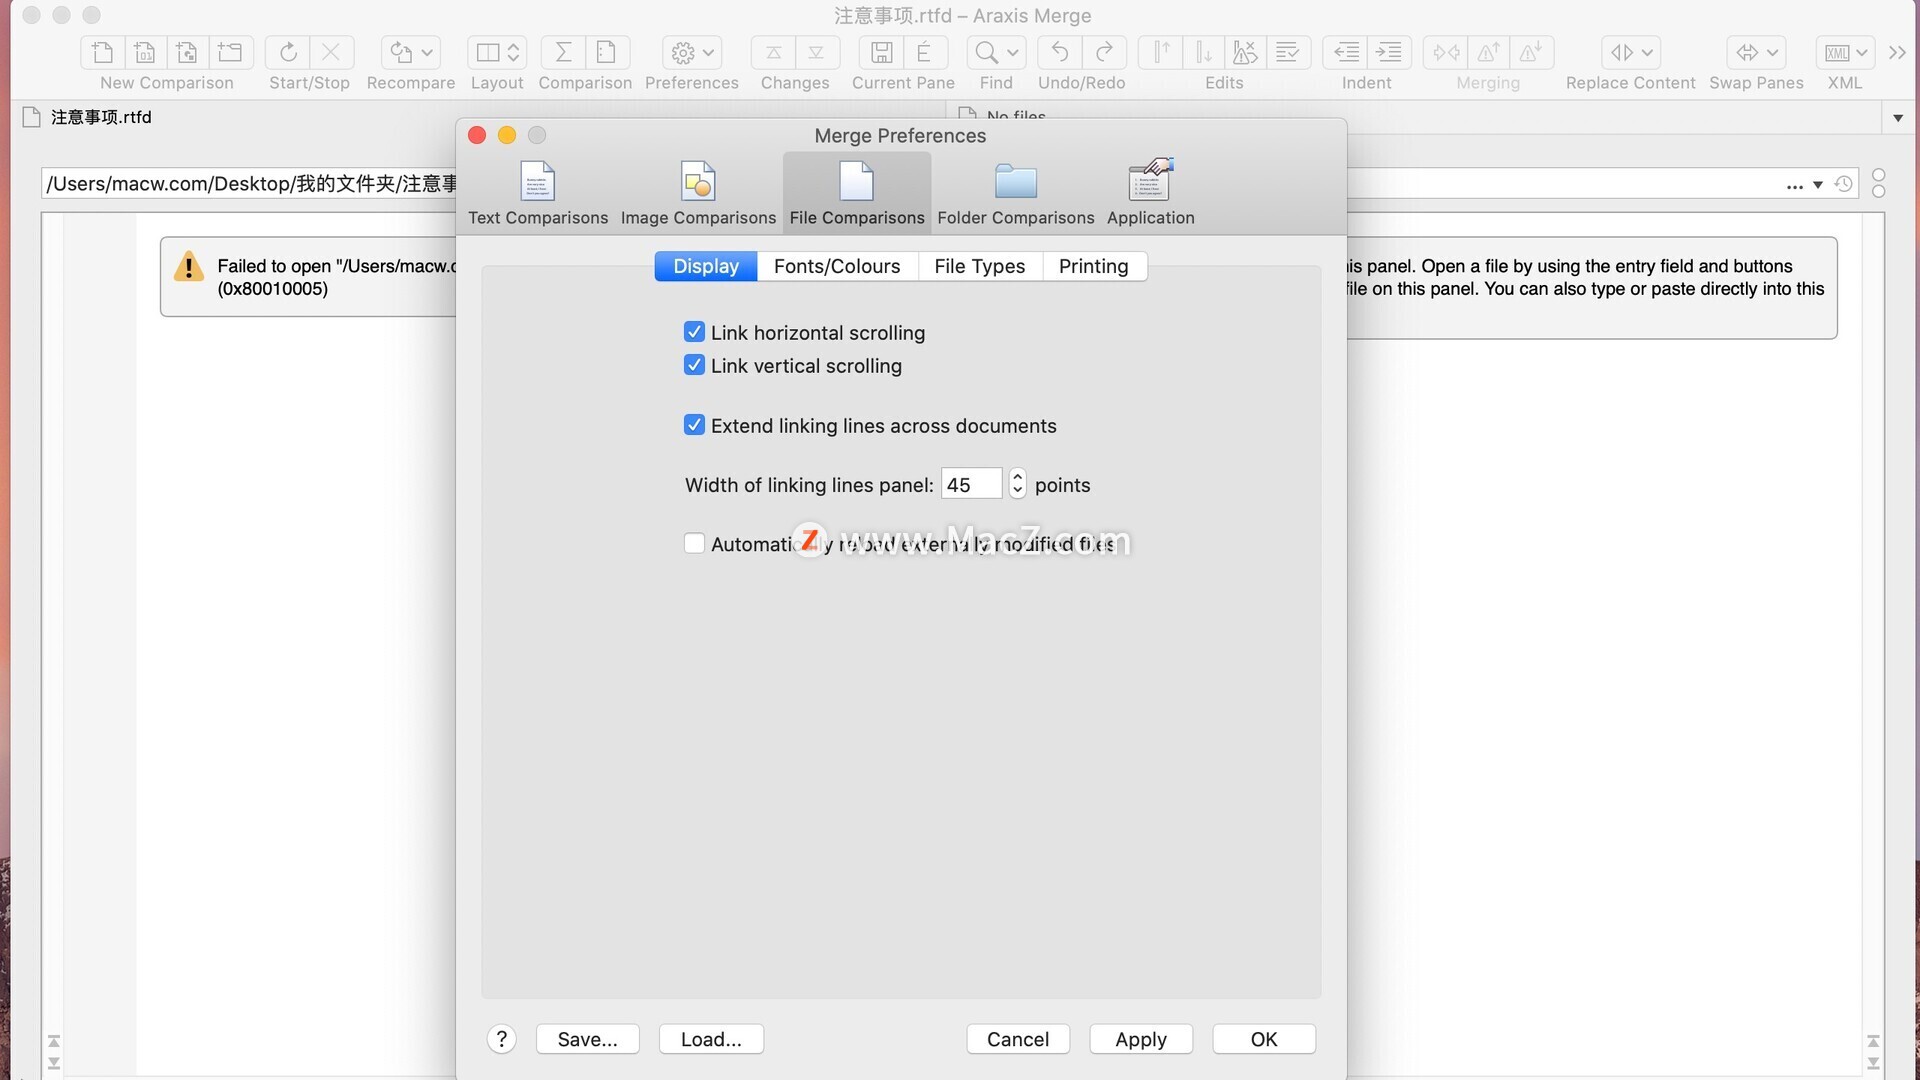Viewport: 1920px width, 1080px height.
Task: Click the width points stepper arrows
Action: pyautogui.click(x=1017, y=484)
